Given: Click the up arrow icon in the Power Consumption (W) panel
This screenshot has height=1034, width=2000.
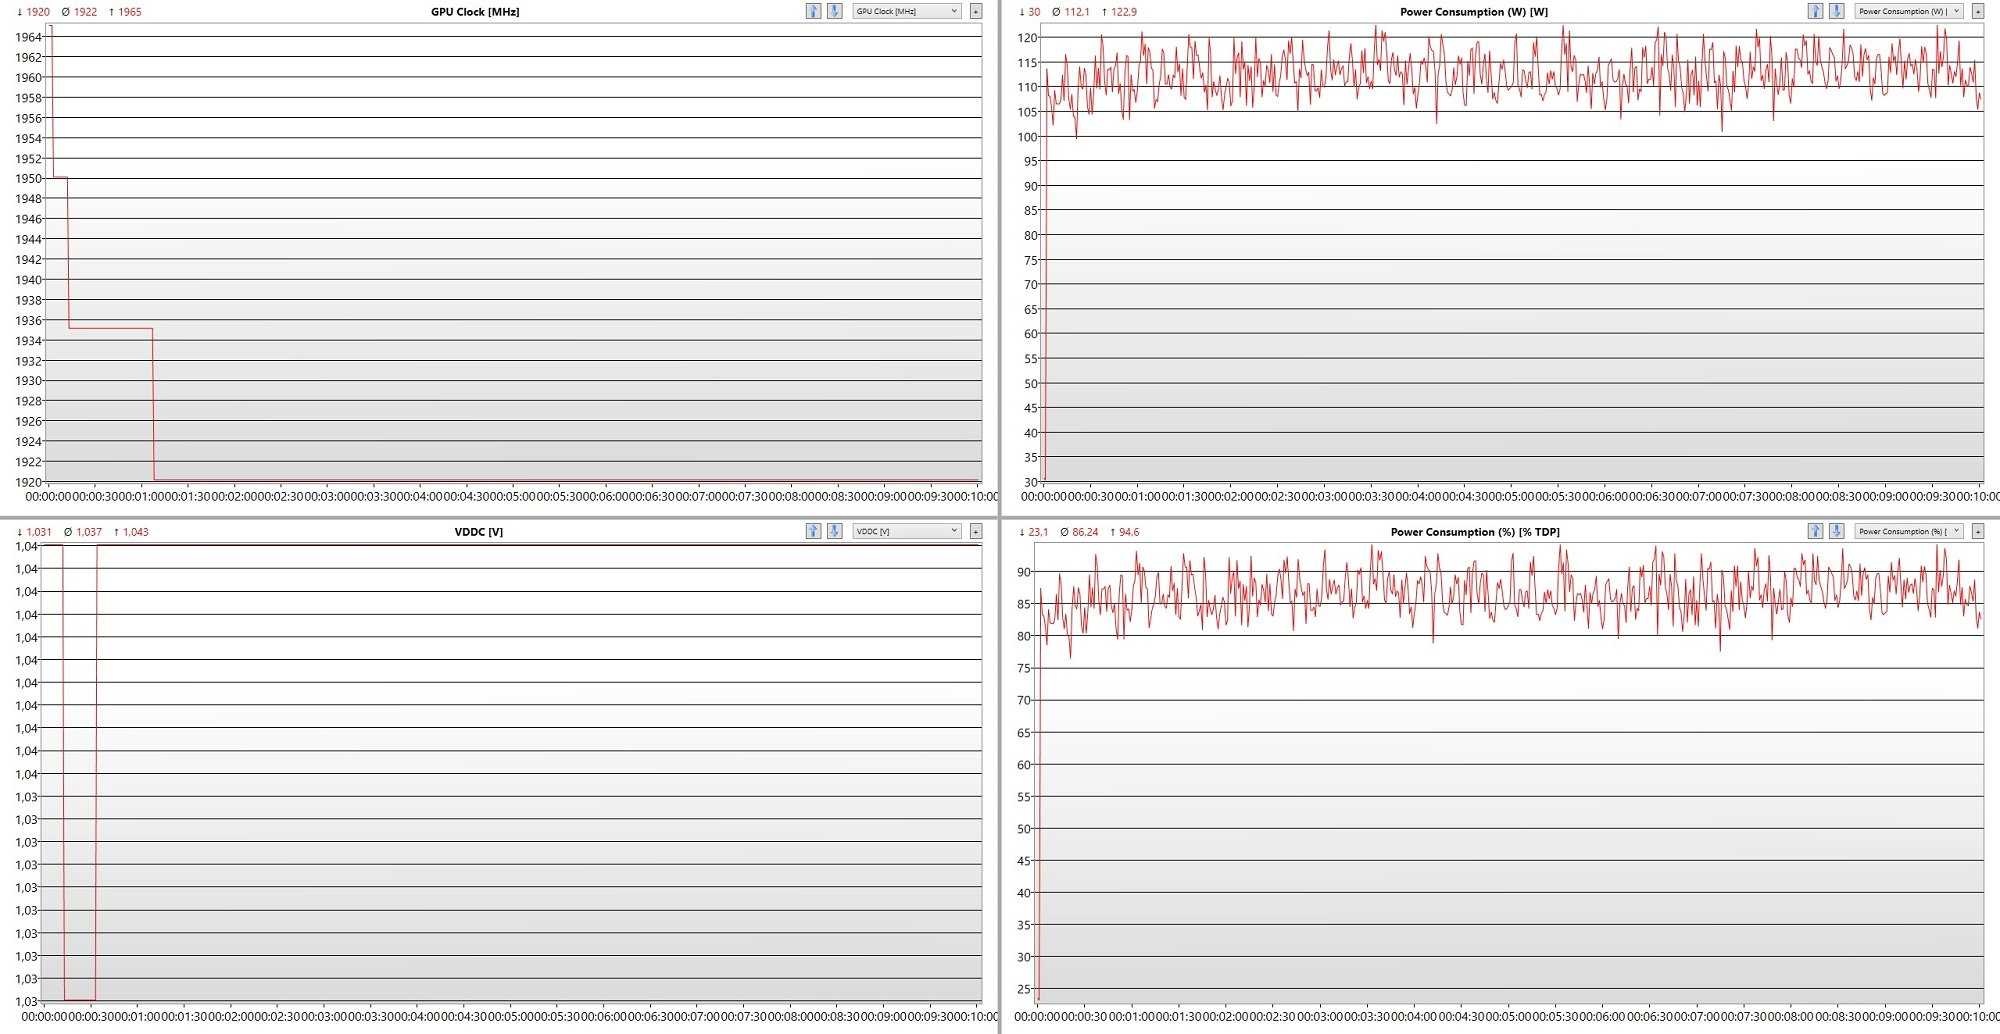Looking at the screenshot, I should click(x=1815, y=11).
